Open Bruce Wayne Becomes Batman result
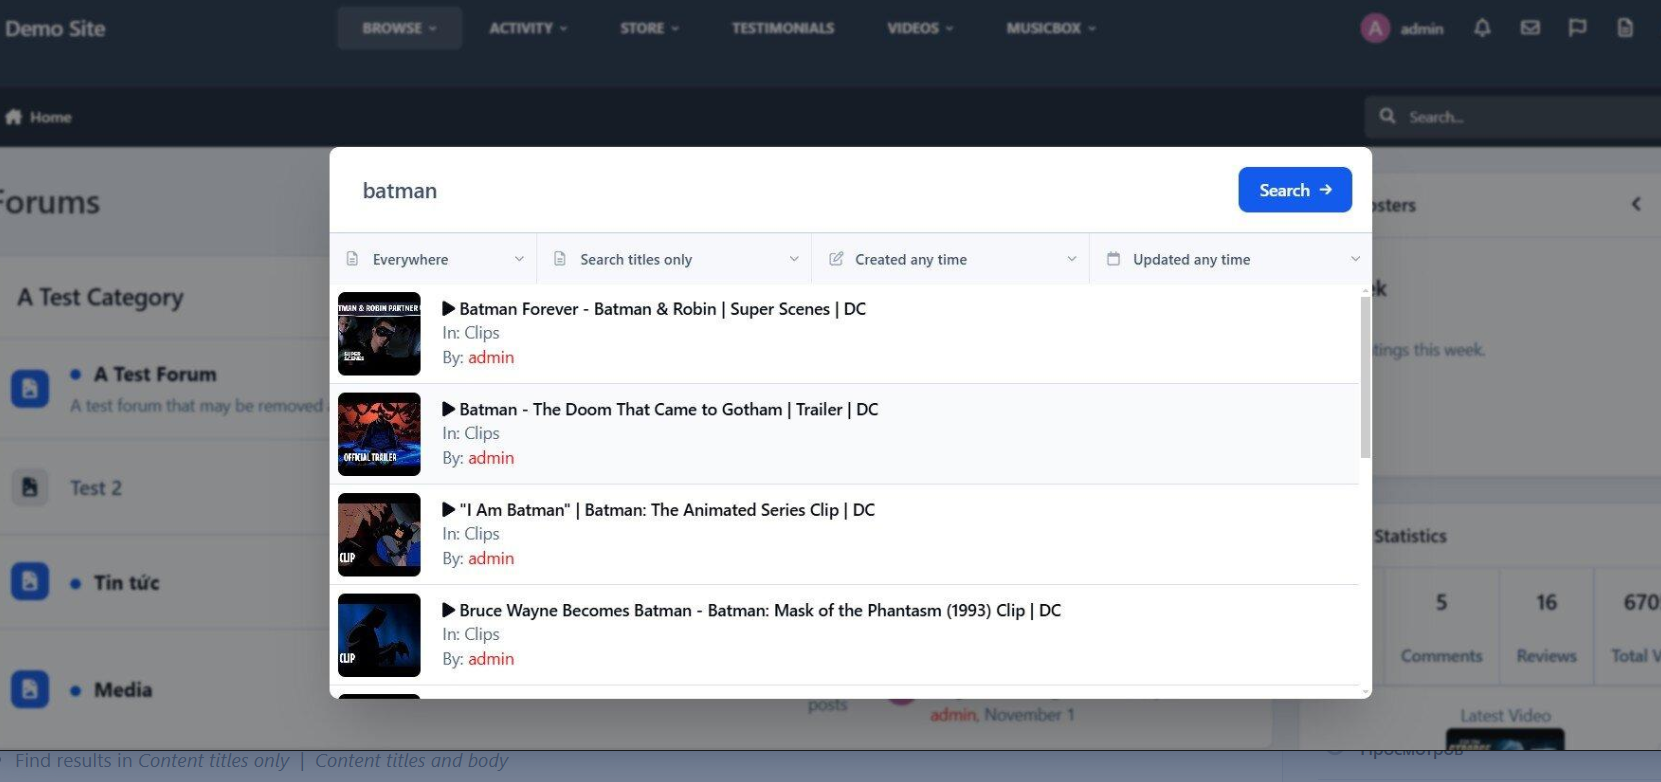 coord(760,610)
